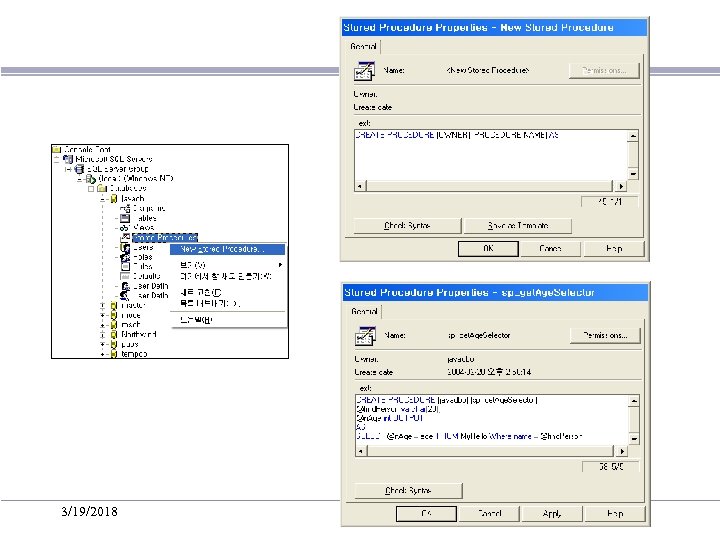This screenshot has width=720, height=540.
Task: Click Check Syntax in sp_getAgeSelector dialog
Action: (x=408, y=490)
